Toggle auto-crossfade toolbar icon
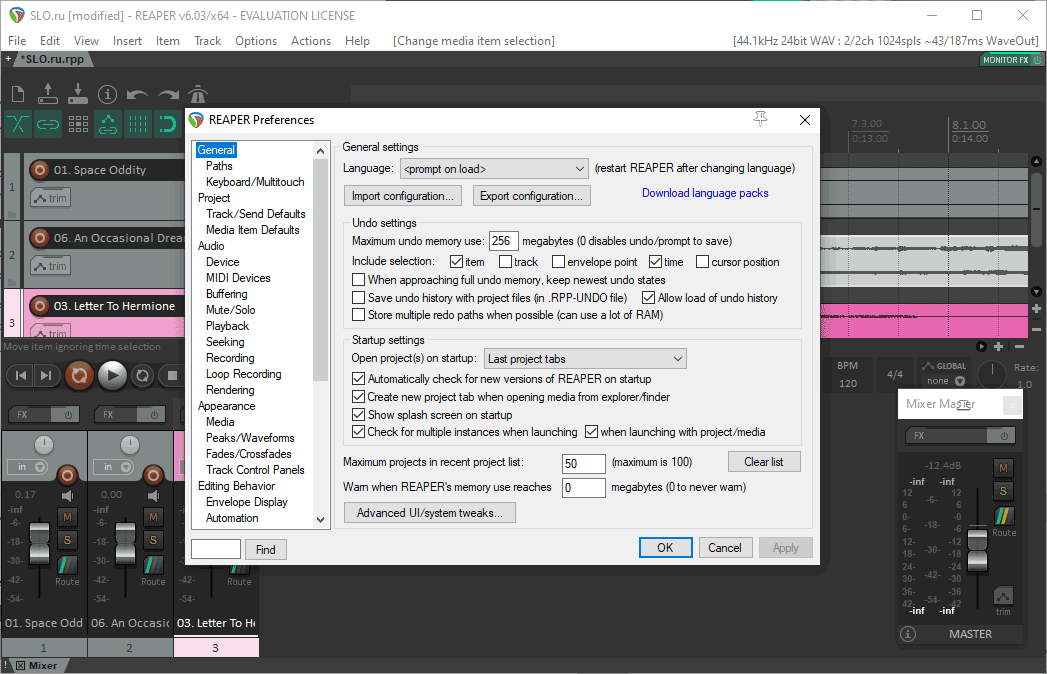This screenshot has height=674, width=1047. tap(18, 124)
